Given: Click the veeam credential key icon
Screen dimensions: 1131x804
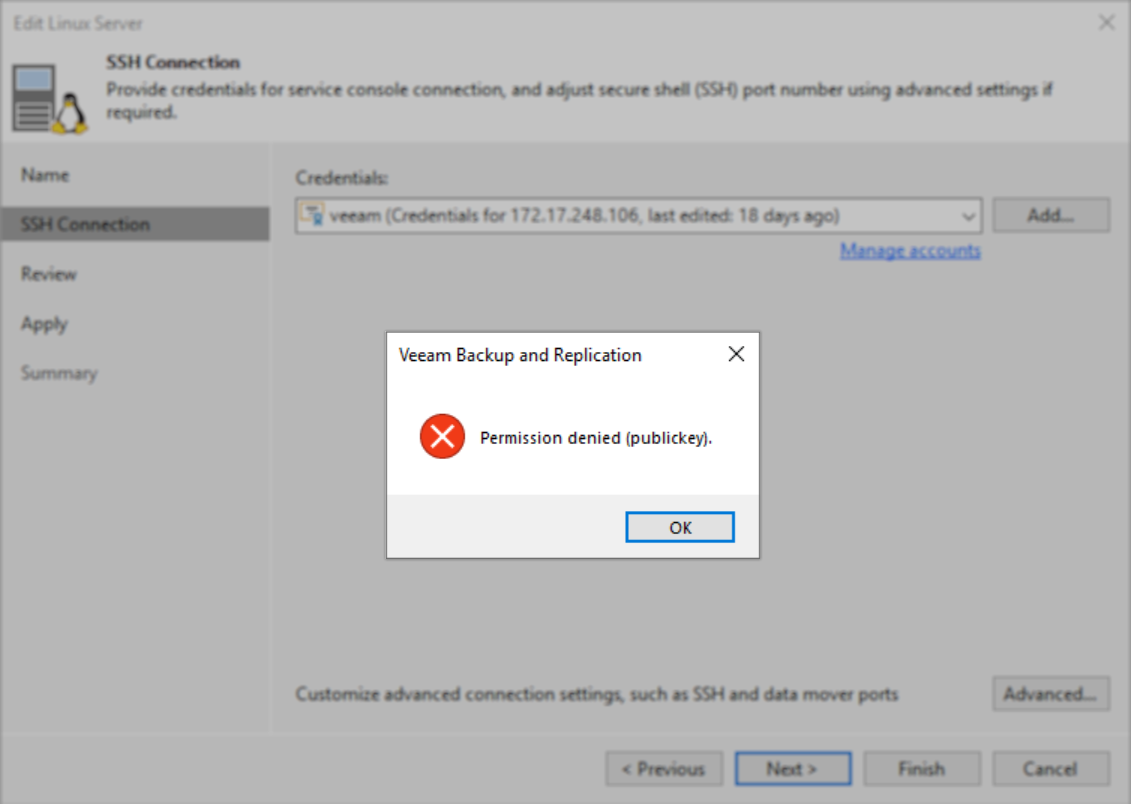Looking at the screenshot, I should 313,215.
